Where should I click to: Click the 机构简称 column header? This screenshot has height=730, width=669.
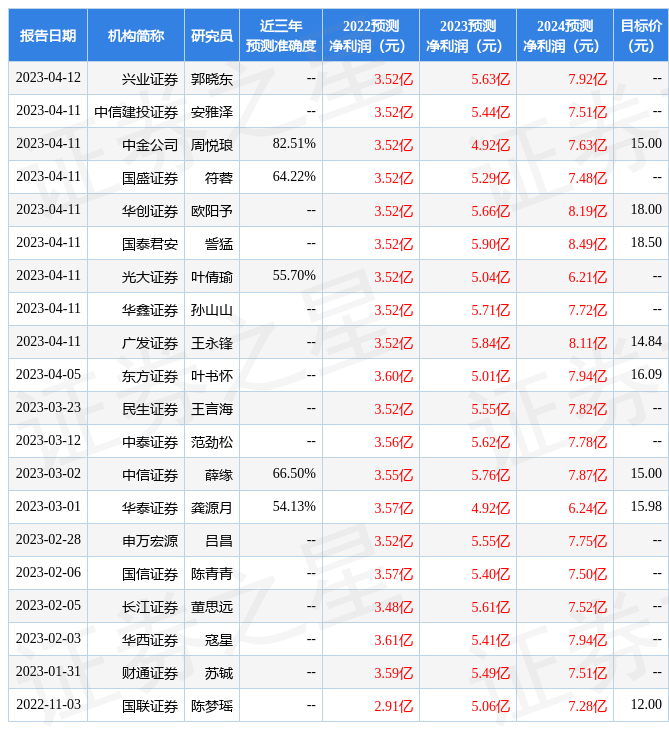pyautogui.click(x=136, y=35)
